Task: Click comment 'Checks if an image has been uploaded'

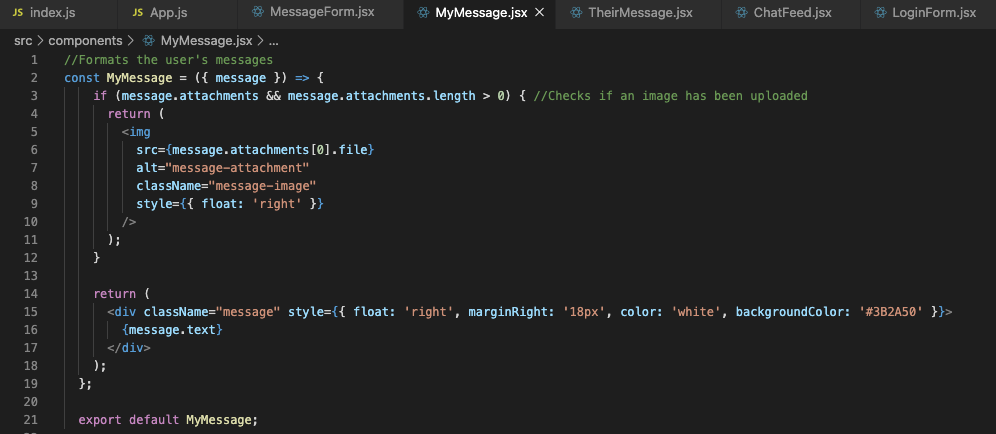Action: tap(670, 96)
